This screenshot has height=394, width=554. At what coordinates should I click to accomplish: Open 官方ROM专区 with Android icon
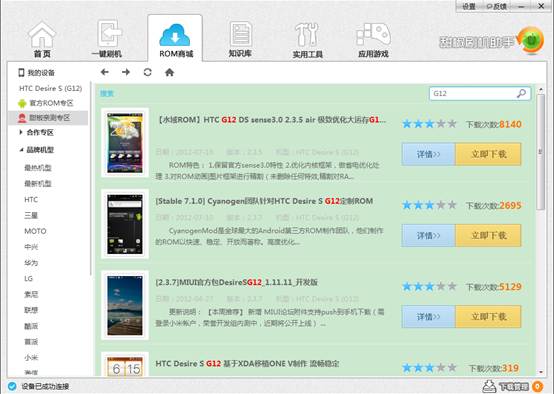46,103
